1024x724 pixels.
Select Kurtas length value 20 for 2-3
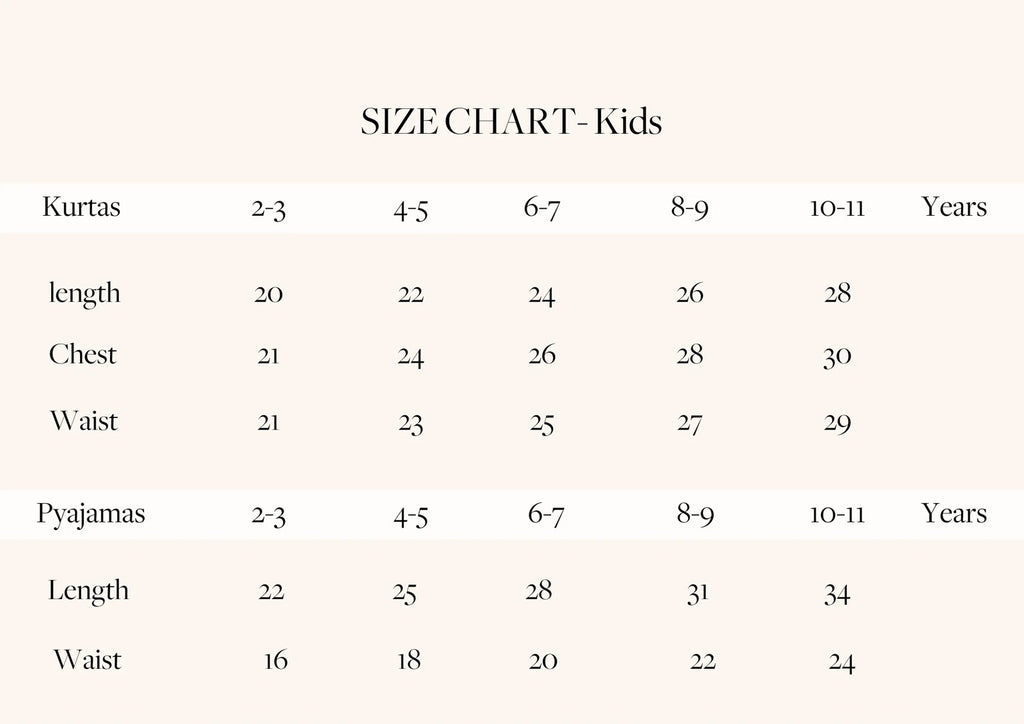click(x=268, y=294)
